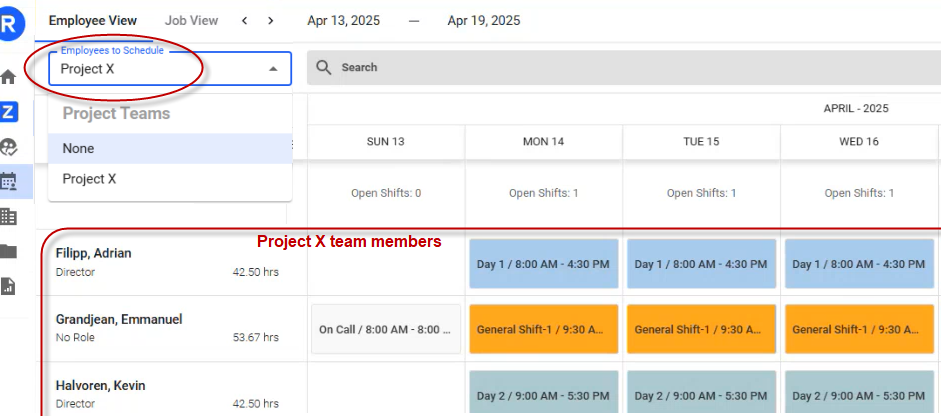The image size is (941, 416).
Task: Open the reports document sidebar icon
Action: 9,286
